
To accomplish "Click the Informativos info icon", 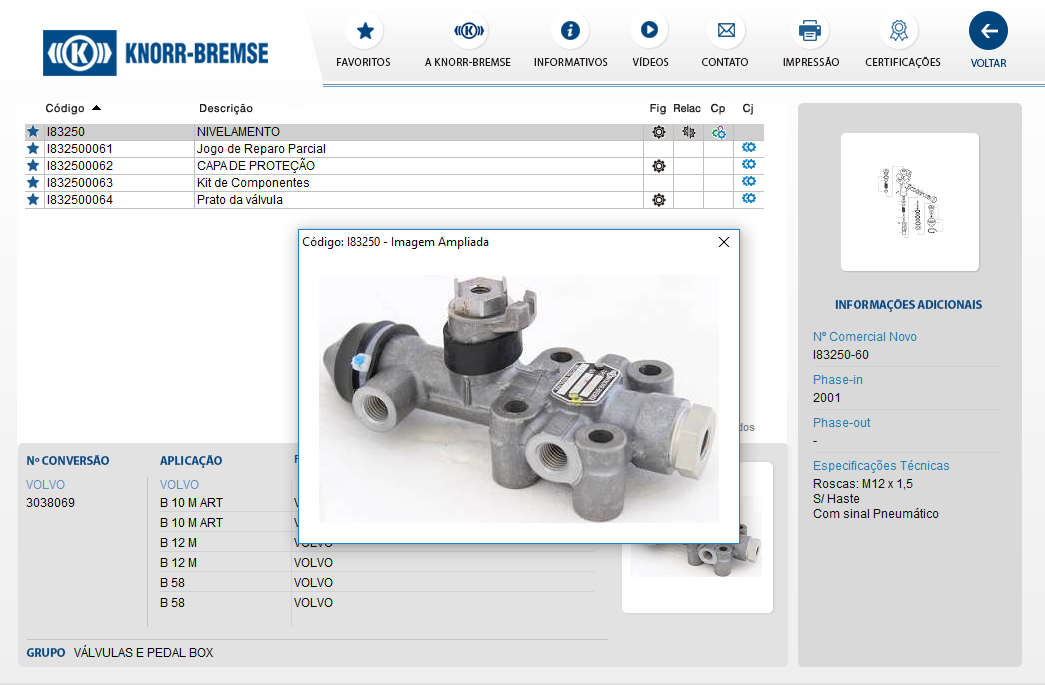I will tap(570, 31).
